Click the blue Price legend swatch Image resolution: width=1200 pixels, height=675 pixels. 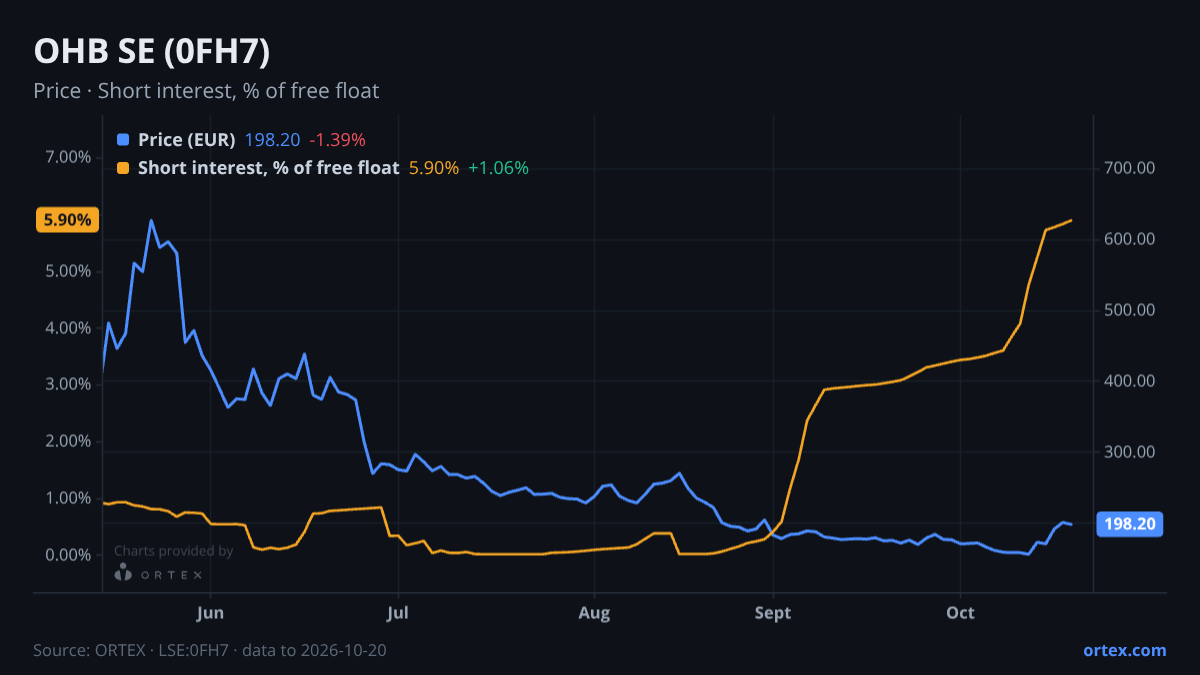123,139
